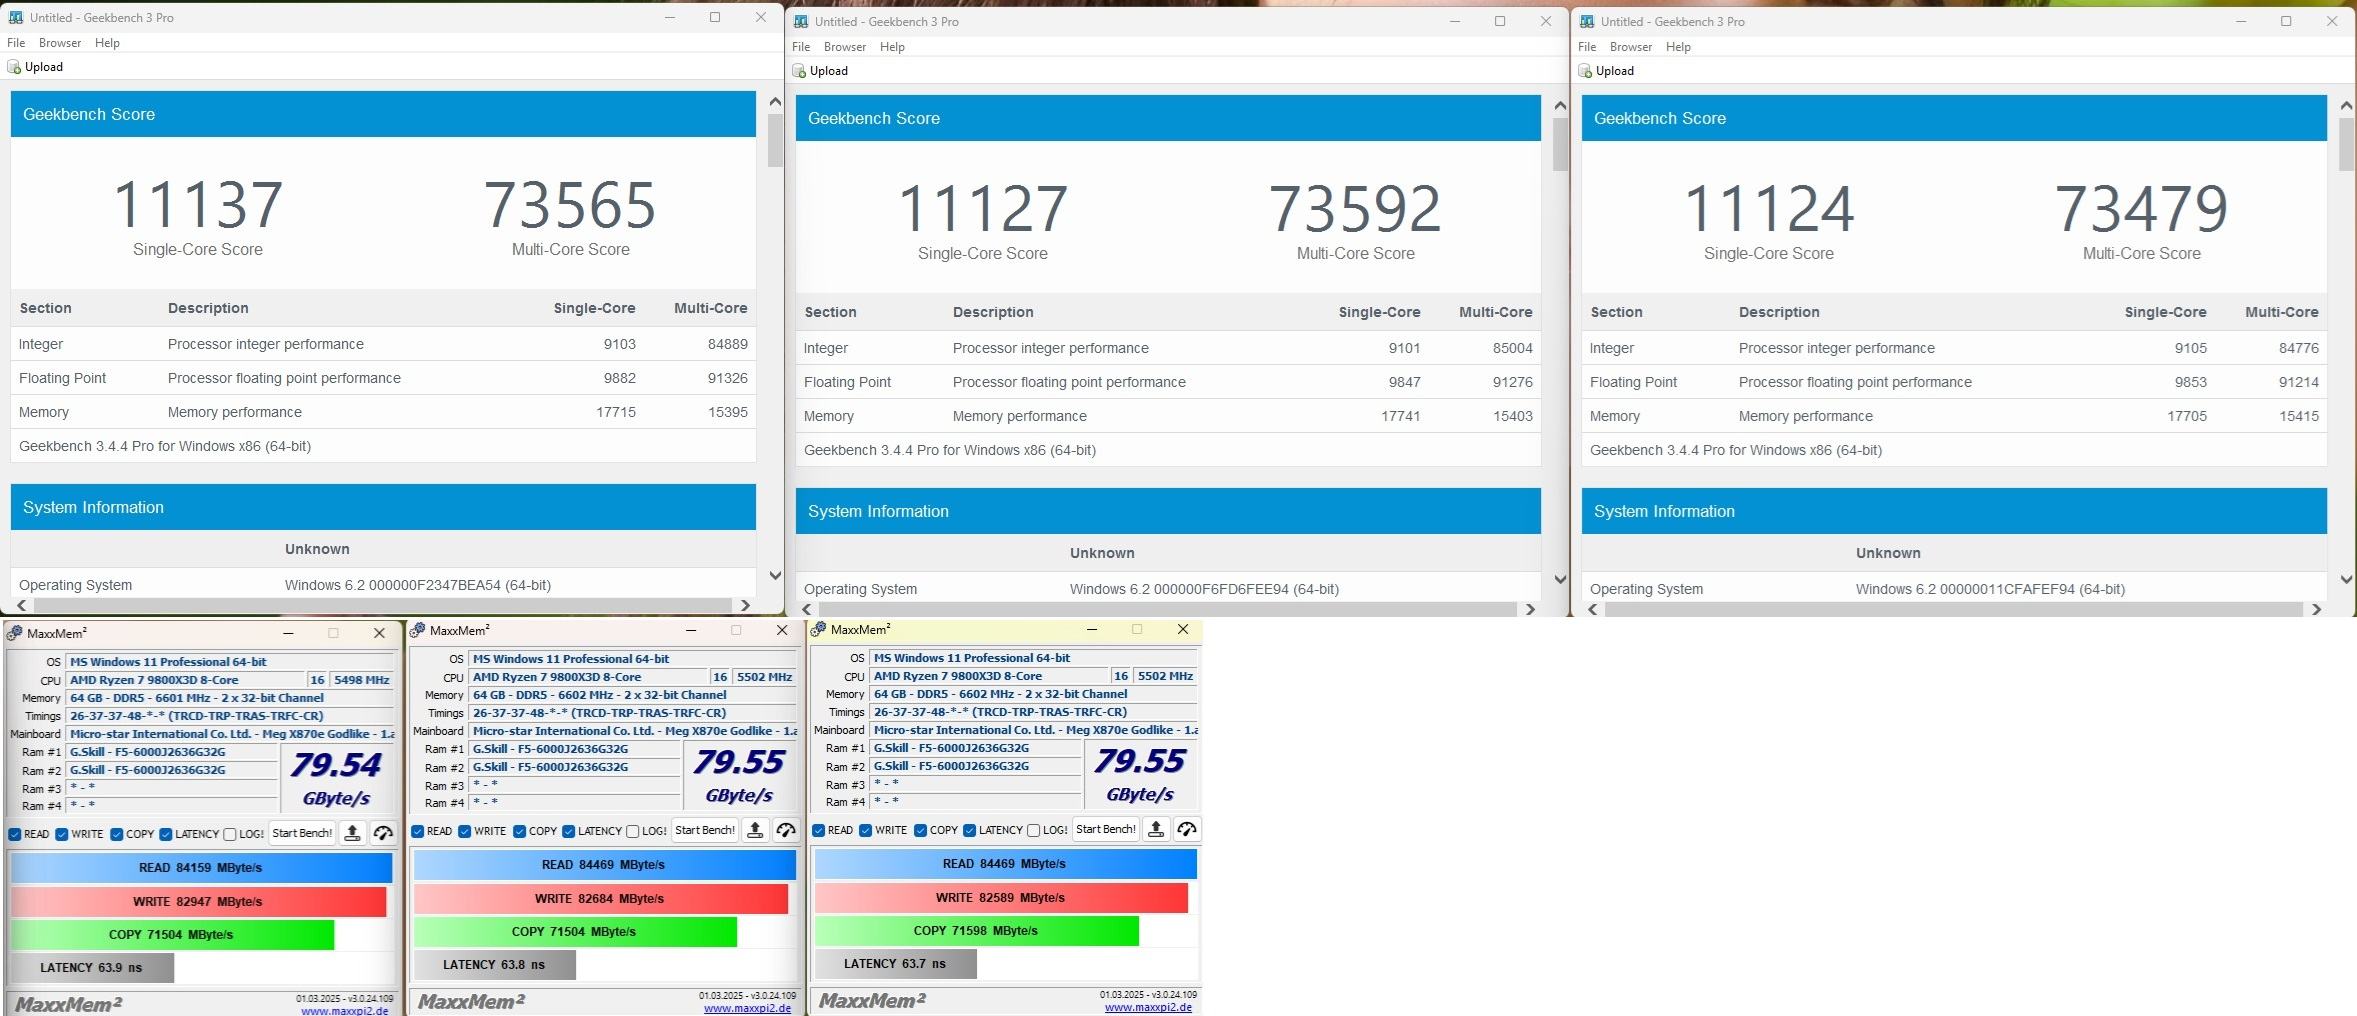The image size is (2357, 1016).
Task: Click vertical scrollbar thumb in the 11137 Geekbench window
Action: tap(775, 140)
